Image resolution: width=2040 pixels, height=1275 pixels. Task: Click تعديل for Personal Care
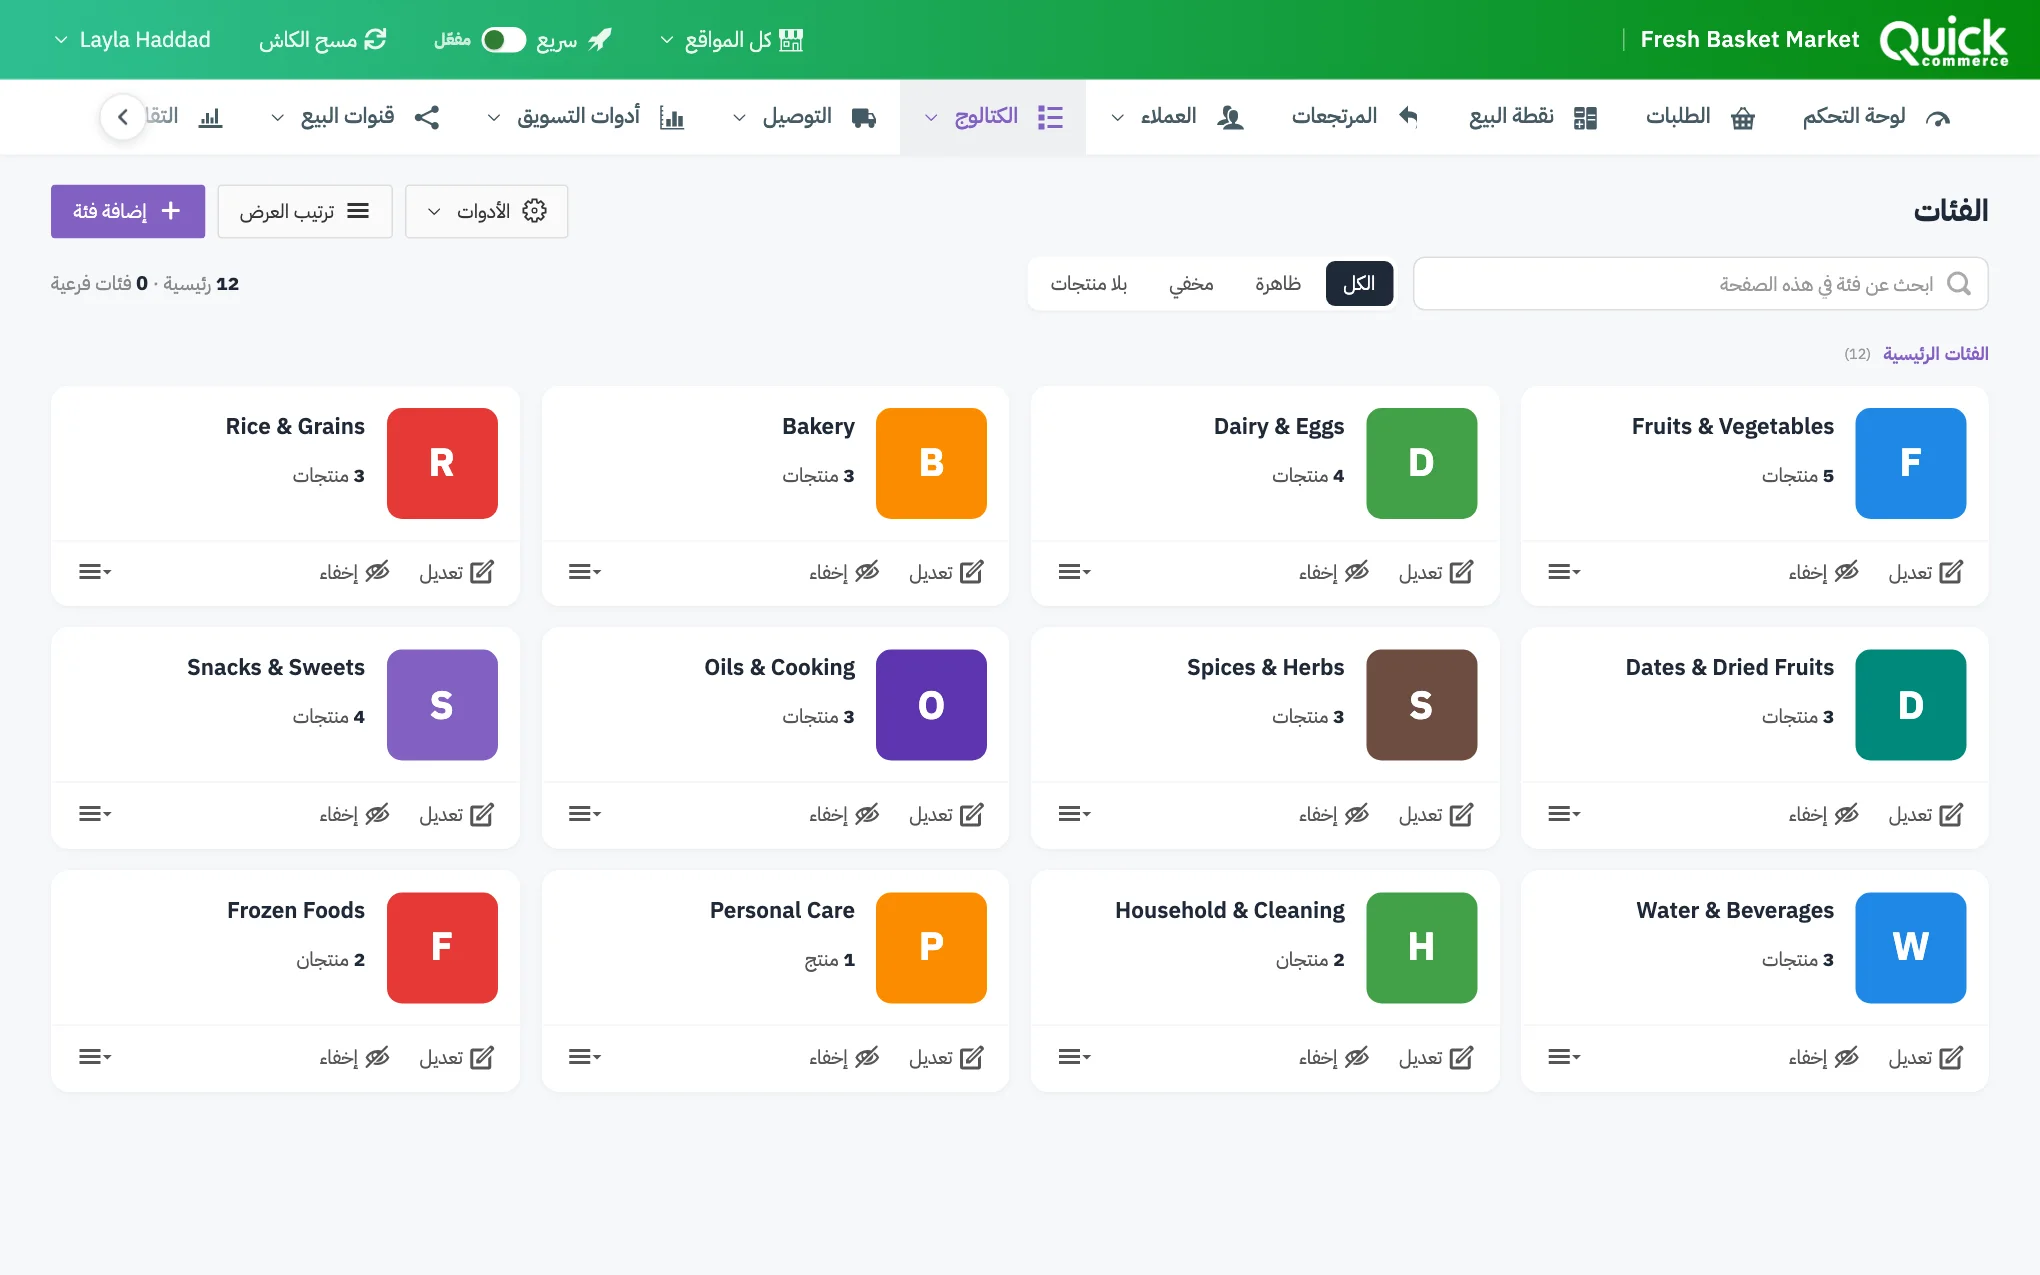click(x=946, y=1057)
